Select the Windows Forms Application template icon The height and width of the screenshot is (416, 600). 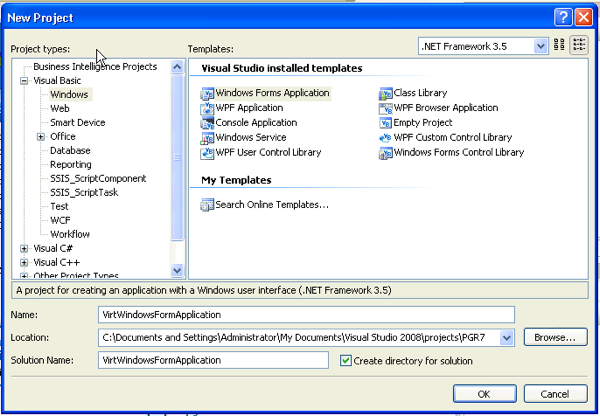pyautogui.click(x=208, y=93)
